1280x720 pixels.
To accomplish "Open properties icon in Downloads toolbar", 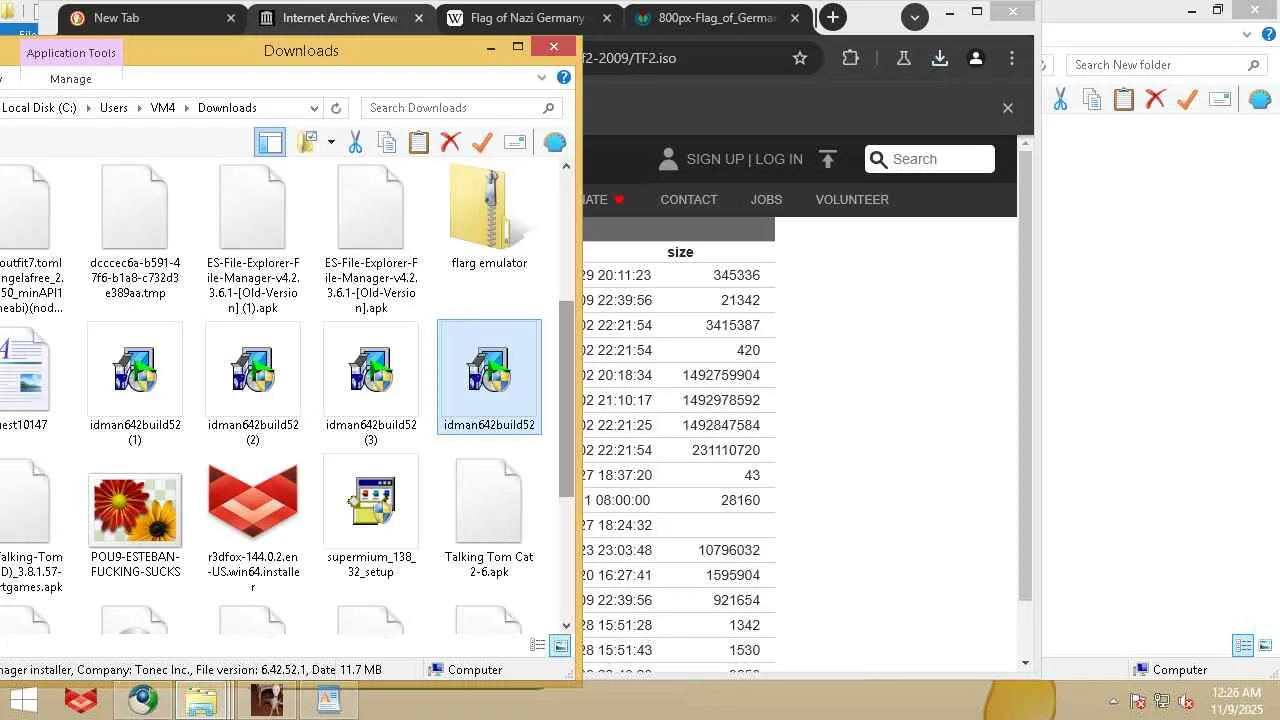I will 515,142.
